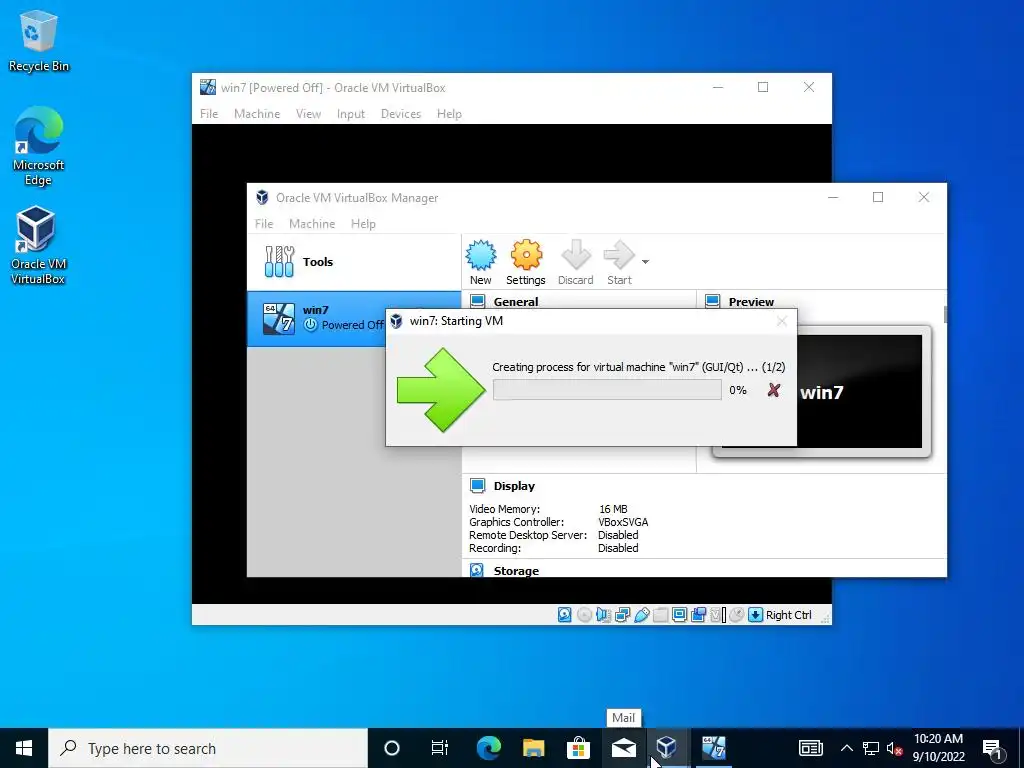Image resolution: width=1024 pixels, height=768 pixels.
Task: Click CPU virtualization status icon in VM window
Action: pos(717,615)
